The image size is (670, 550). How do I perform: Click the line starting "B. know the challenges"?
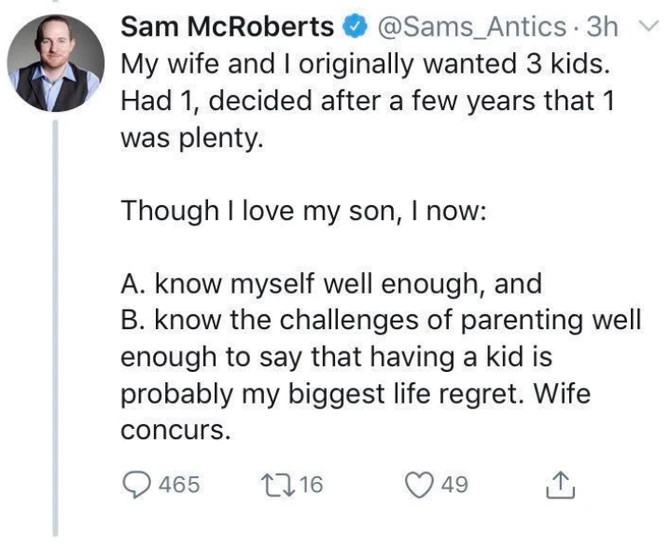click(379, 321)
